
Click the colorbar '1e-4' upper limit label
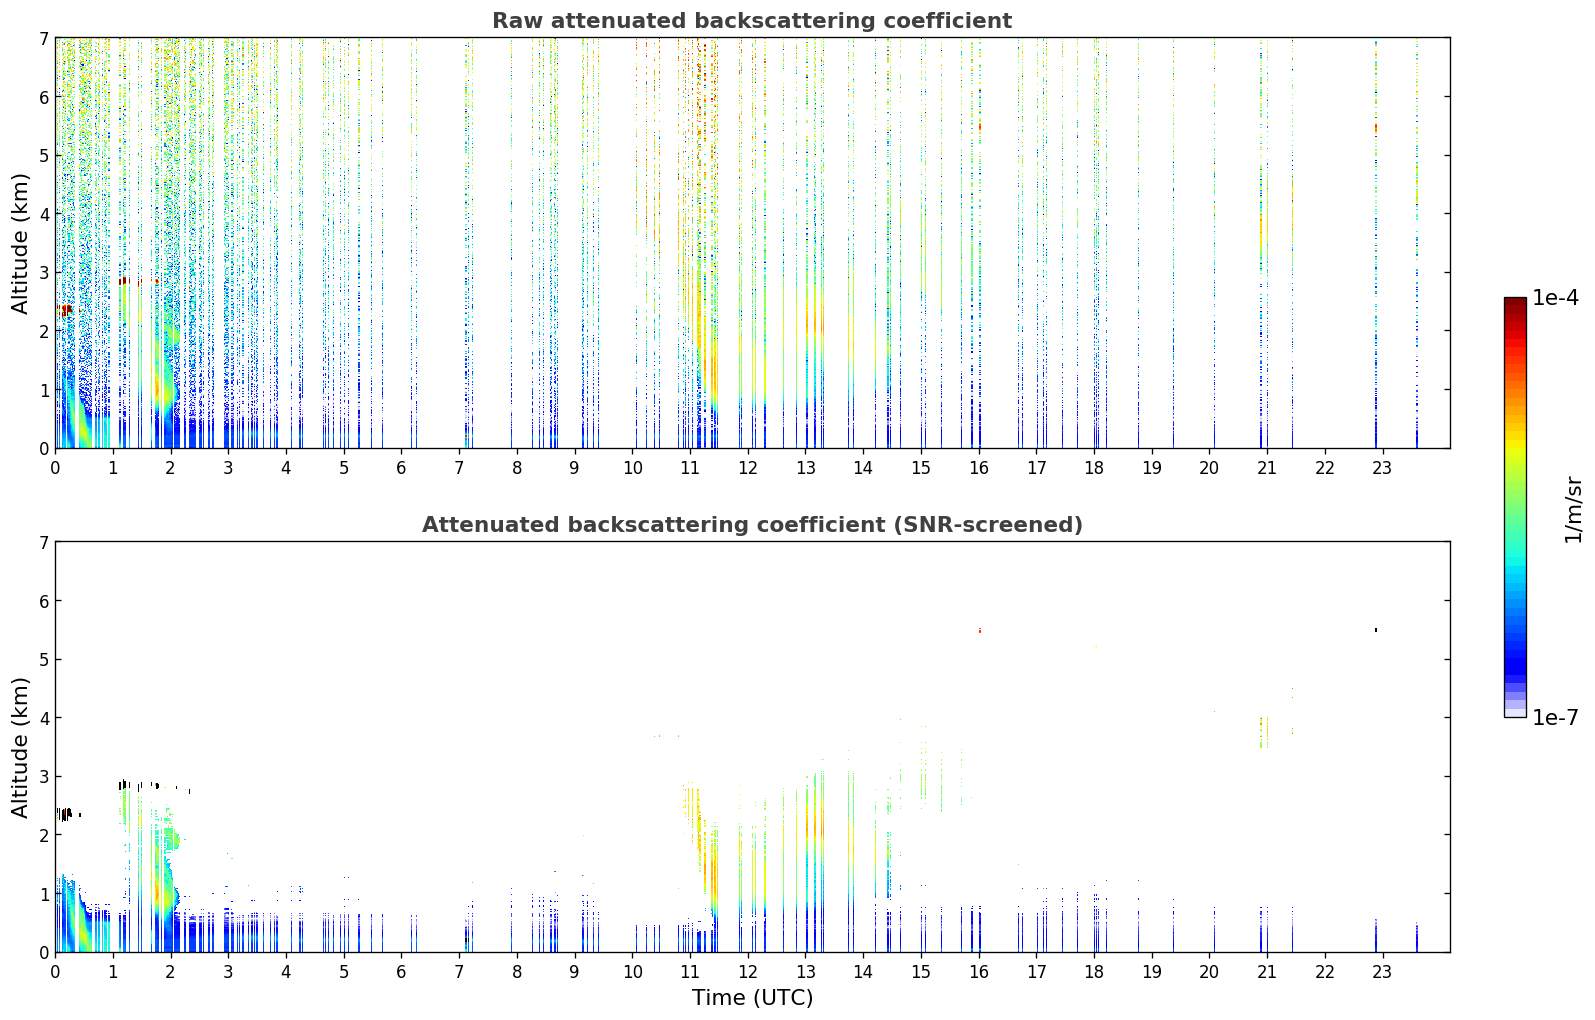pos(1556,298)
